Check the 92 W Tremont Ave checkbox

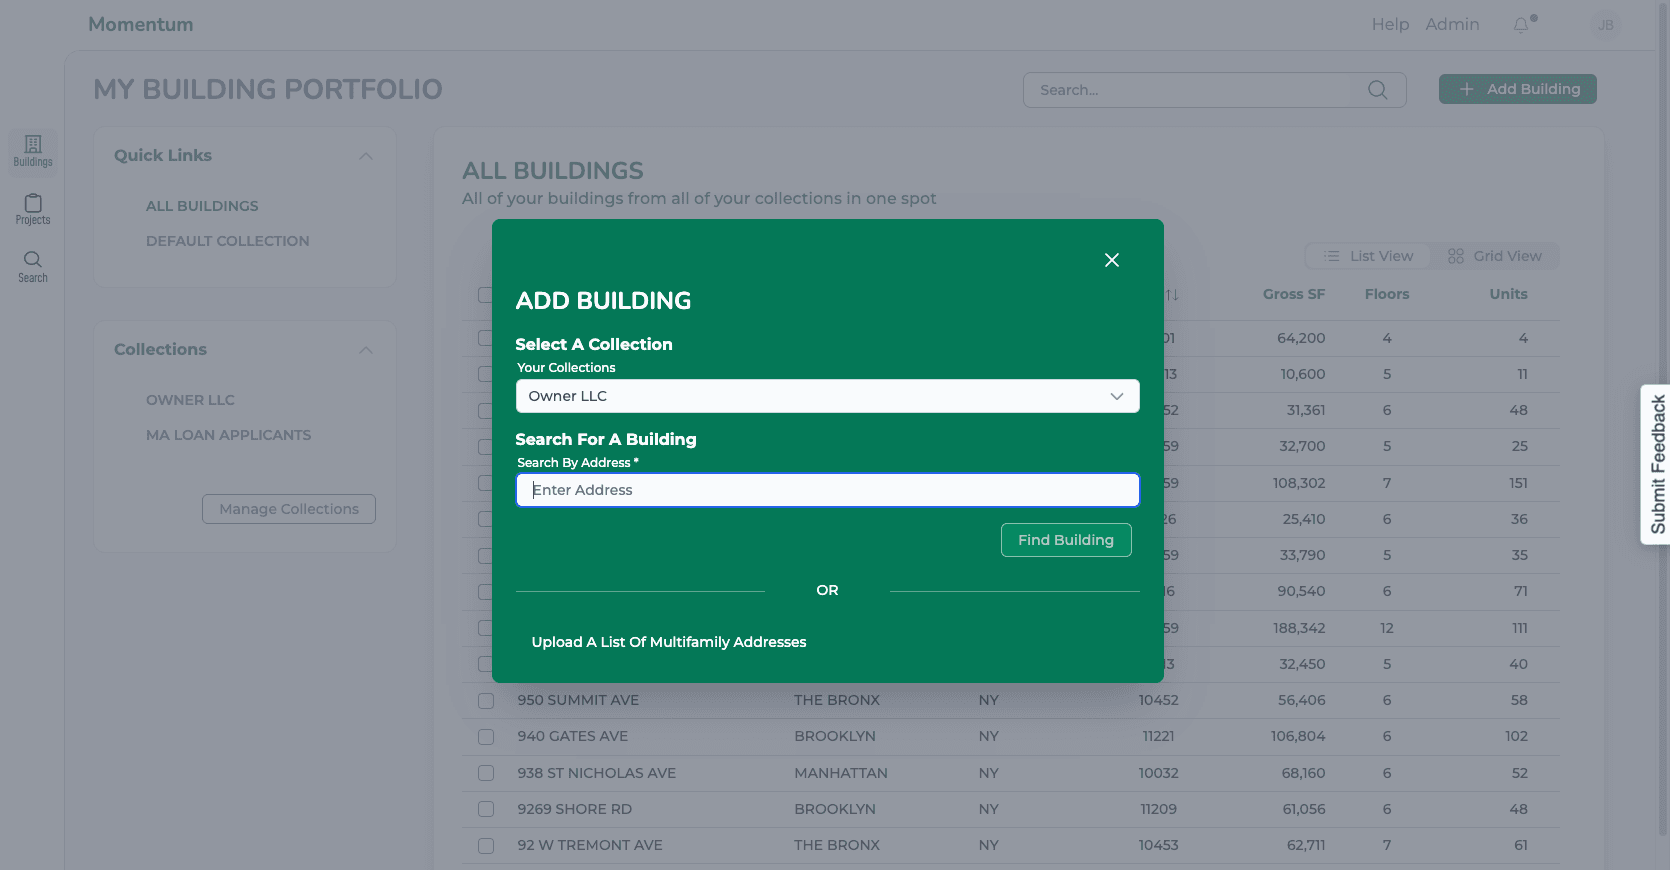tap(486, 846)
